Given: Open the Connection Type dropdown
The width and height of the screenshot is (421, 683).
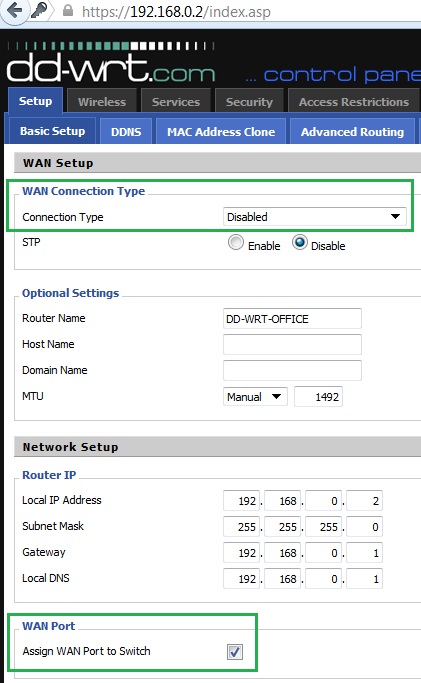Looking at the screenshot, I should (x=315, y=216).
